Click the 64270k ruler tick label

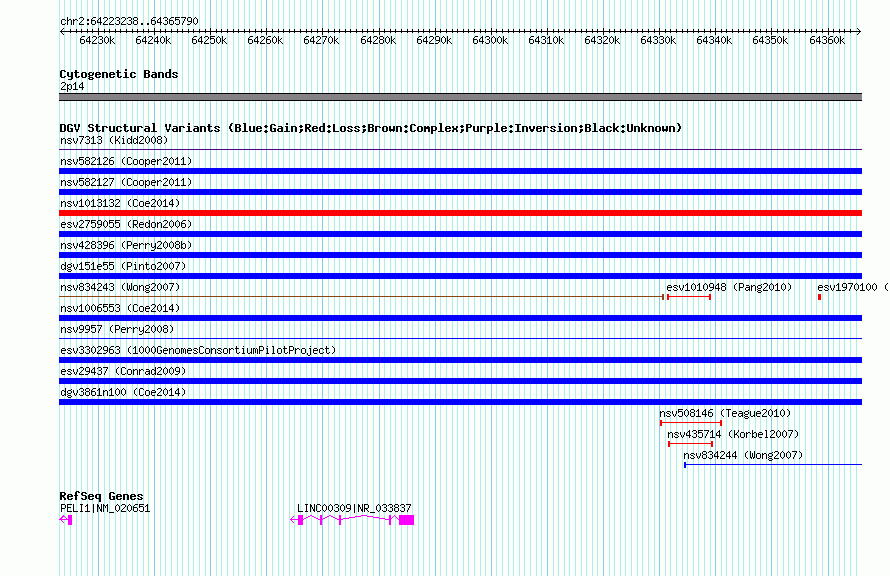(x=321, y=40)
